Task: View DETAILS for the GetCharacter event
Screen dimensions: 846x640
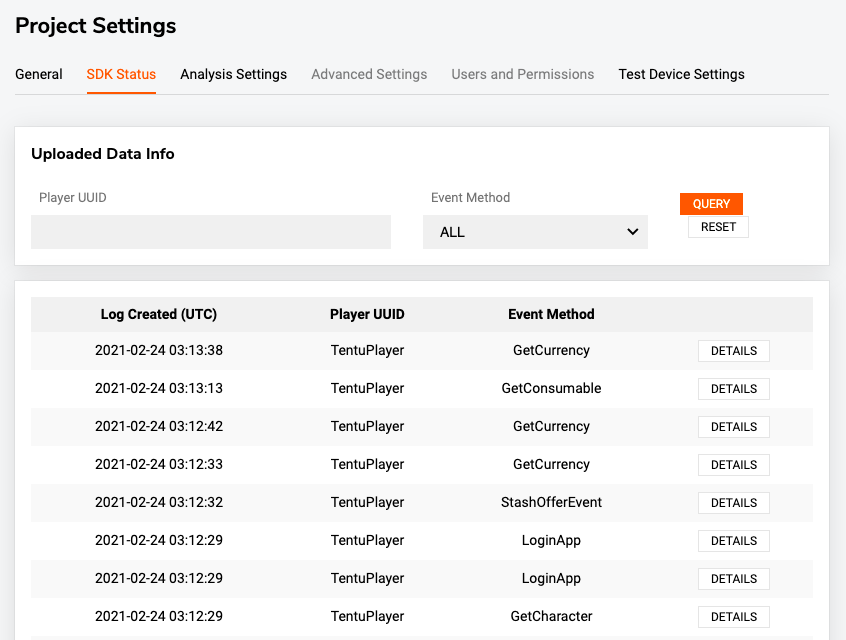Action: (734, 617)
